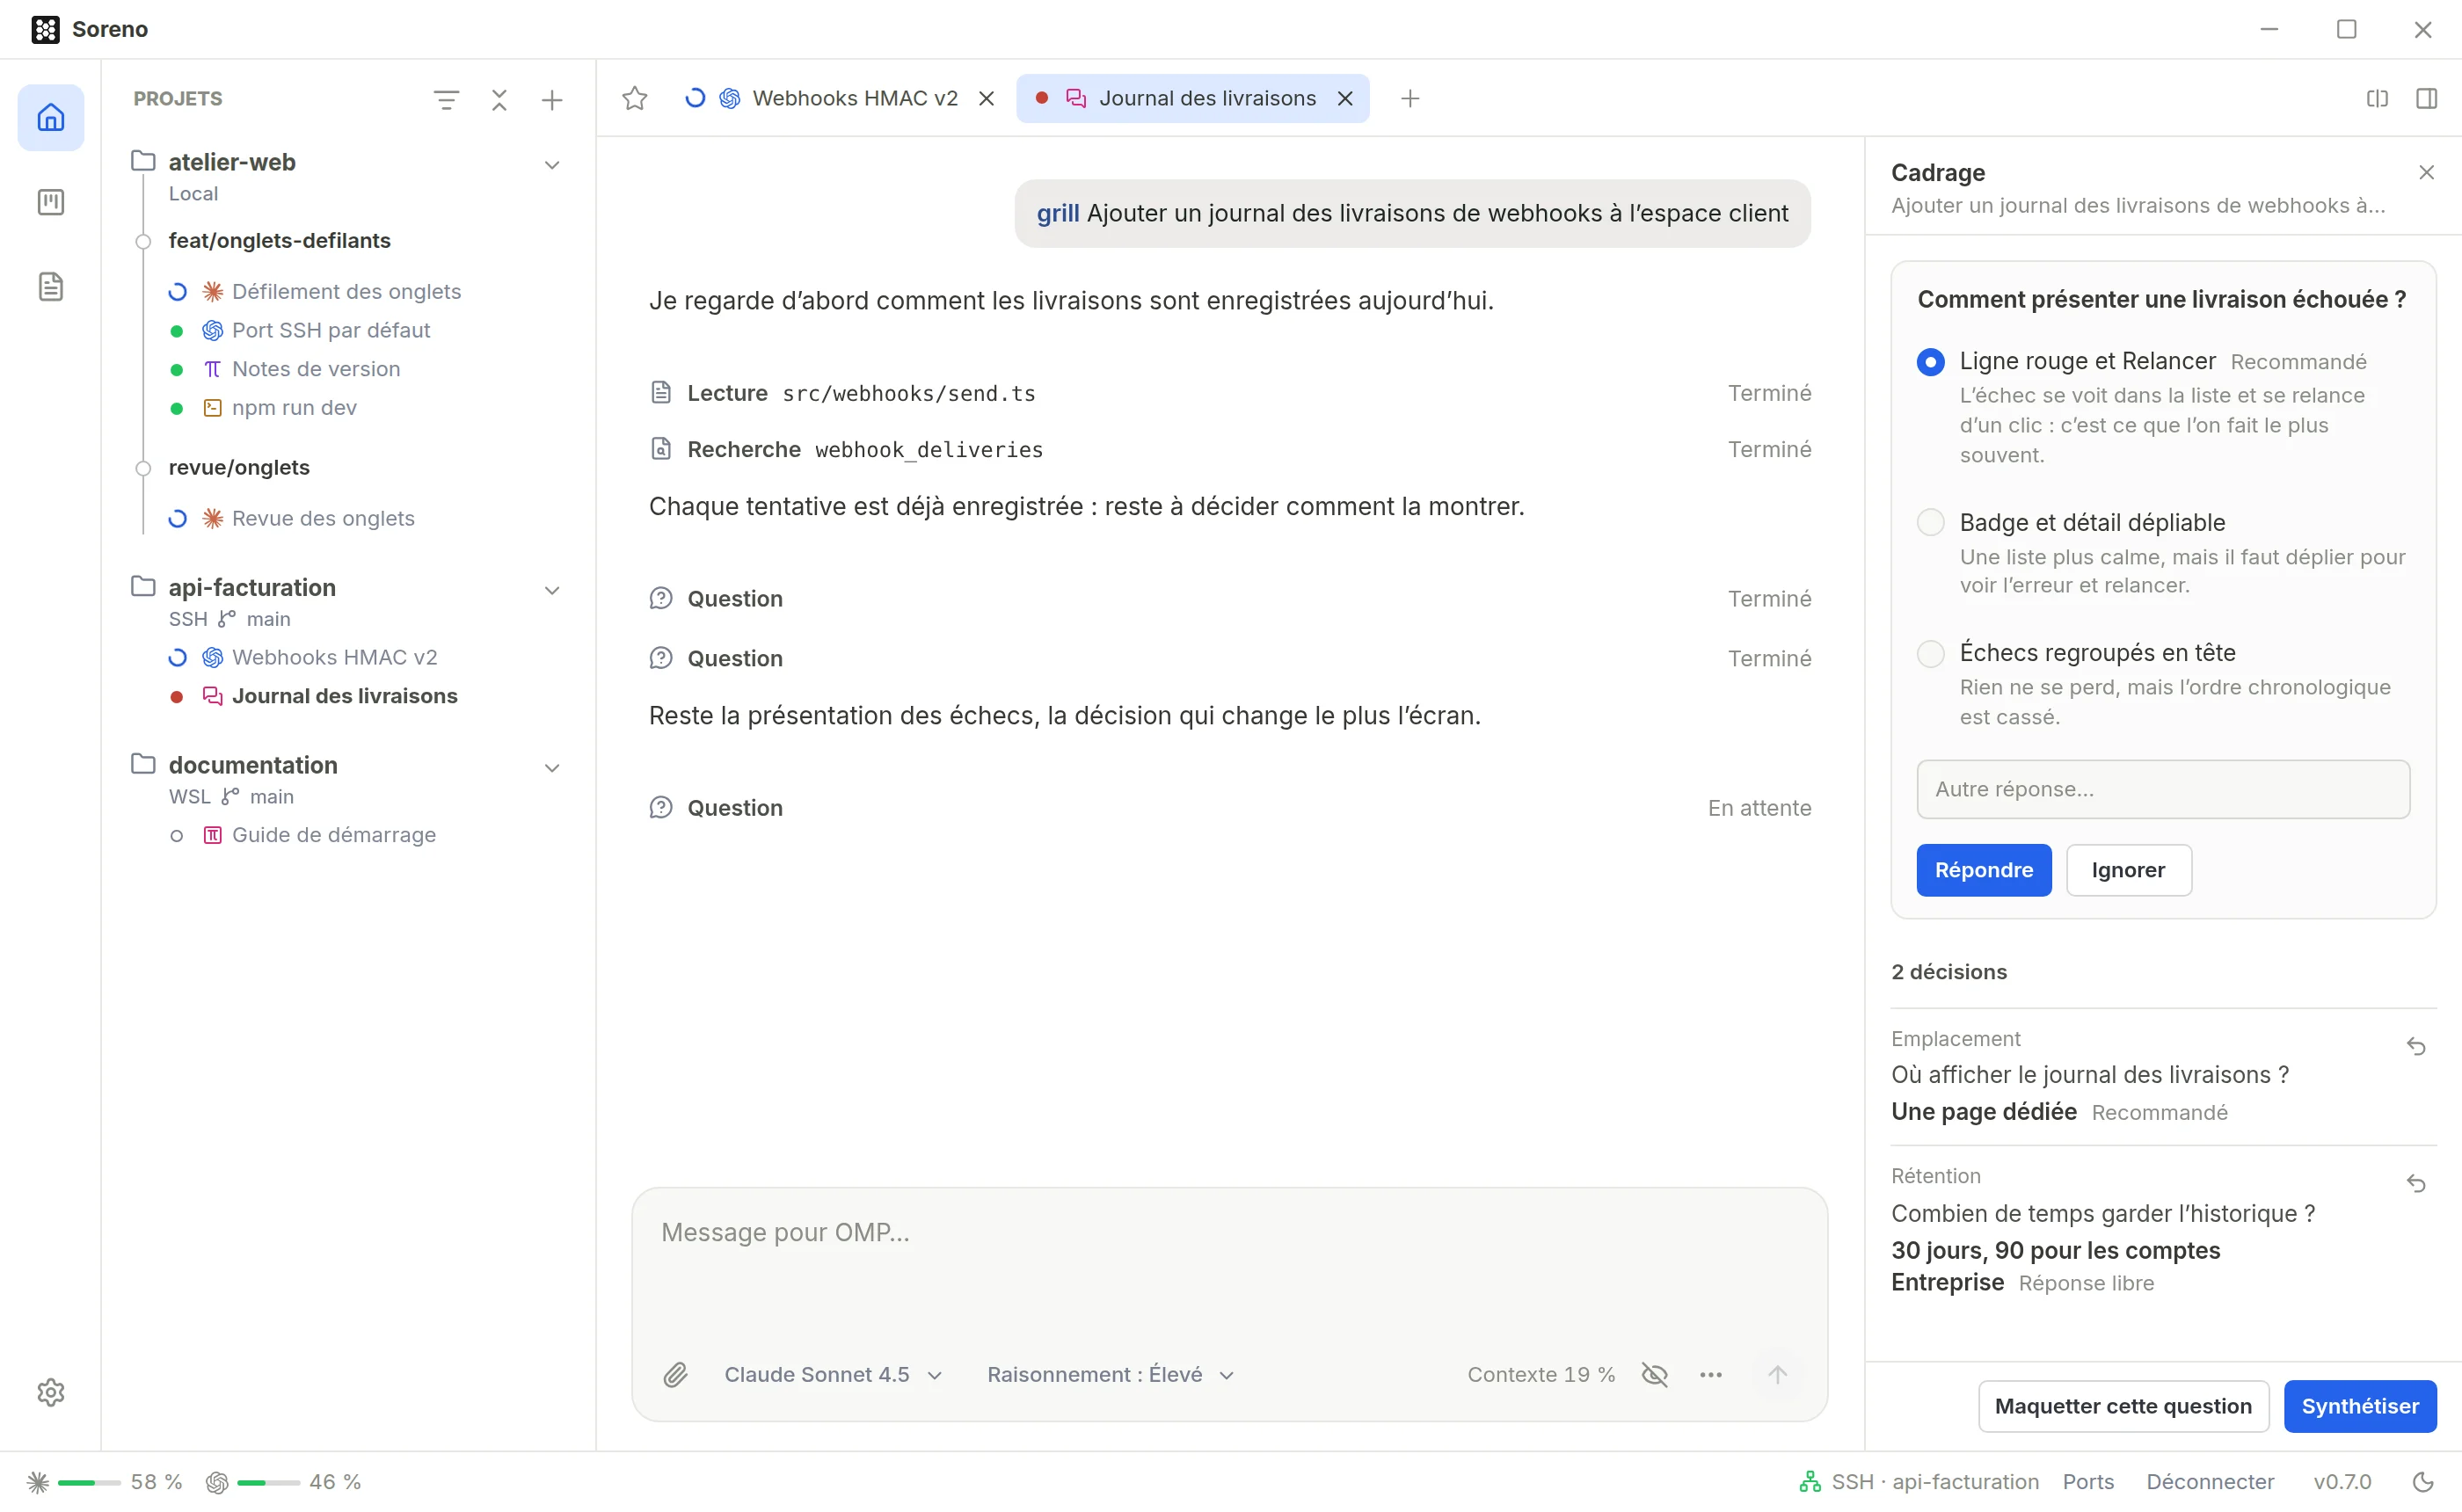Toggle the crossed-eye visibility icon
This screenshot has height=1512, width=2462.
click(1655, 1375)
